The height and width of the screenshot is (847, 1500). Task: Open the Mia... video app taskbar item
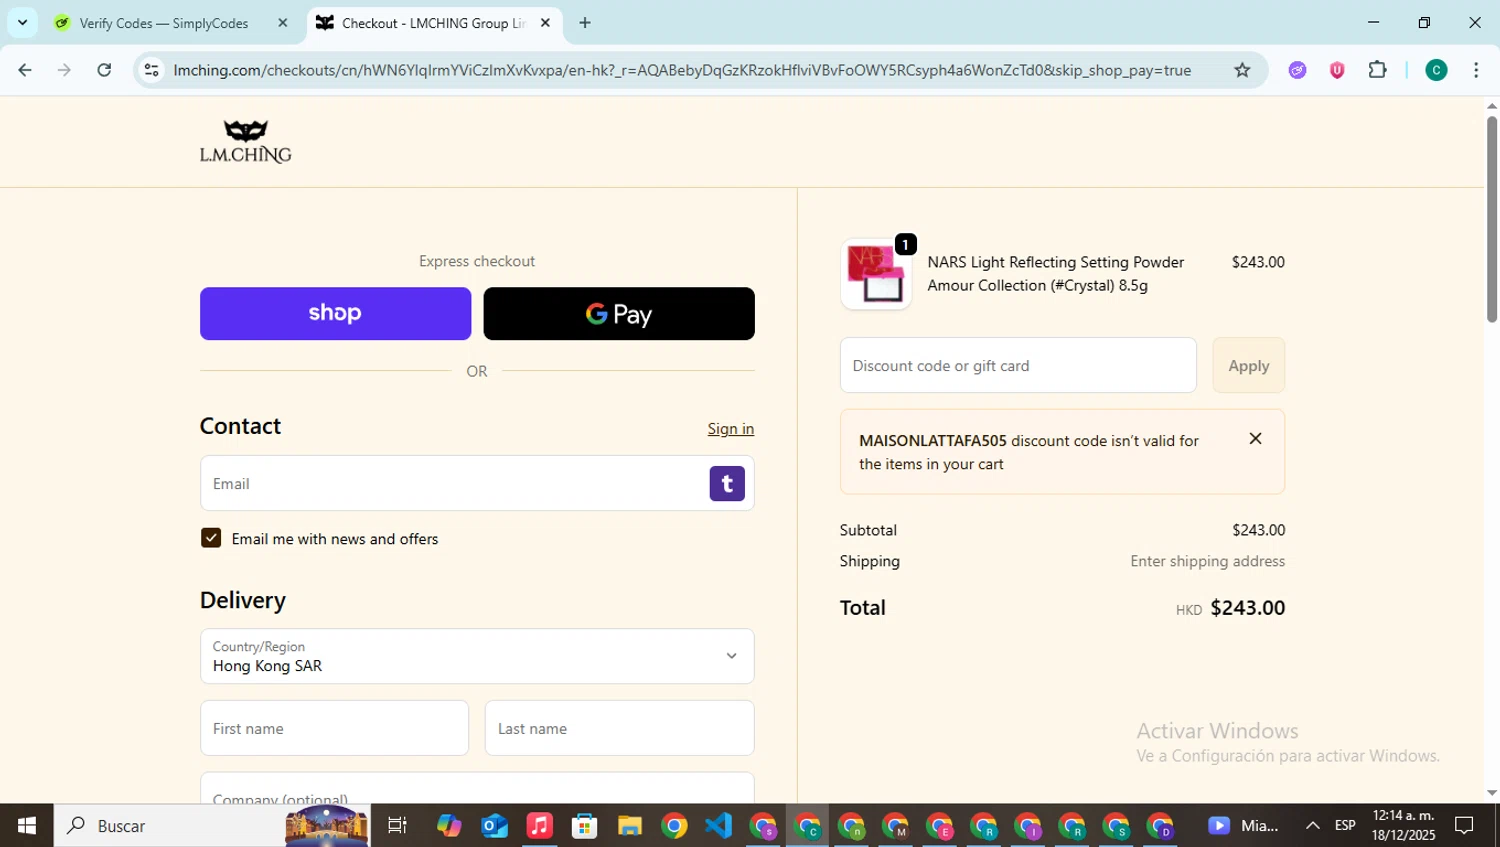tap(1242, 825)
